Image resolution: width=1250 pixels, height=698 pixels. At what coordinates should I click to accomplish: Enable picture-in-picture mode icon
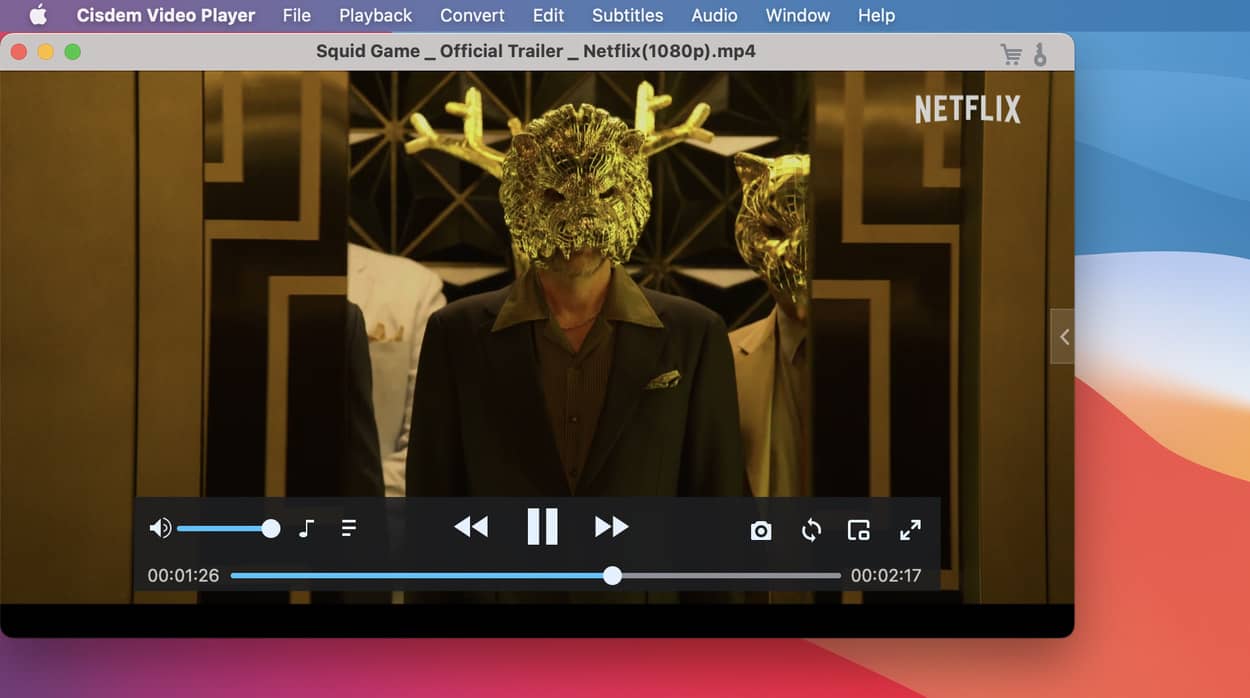[x=858, y=530]
